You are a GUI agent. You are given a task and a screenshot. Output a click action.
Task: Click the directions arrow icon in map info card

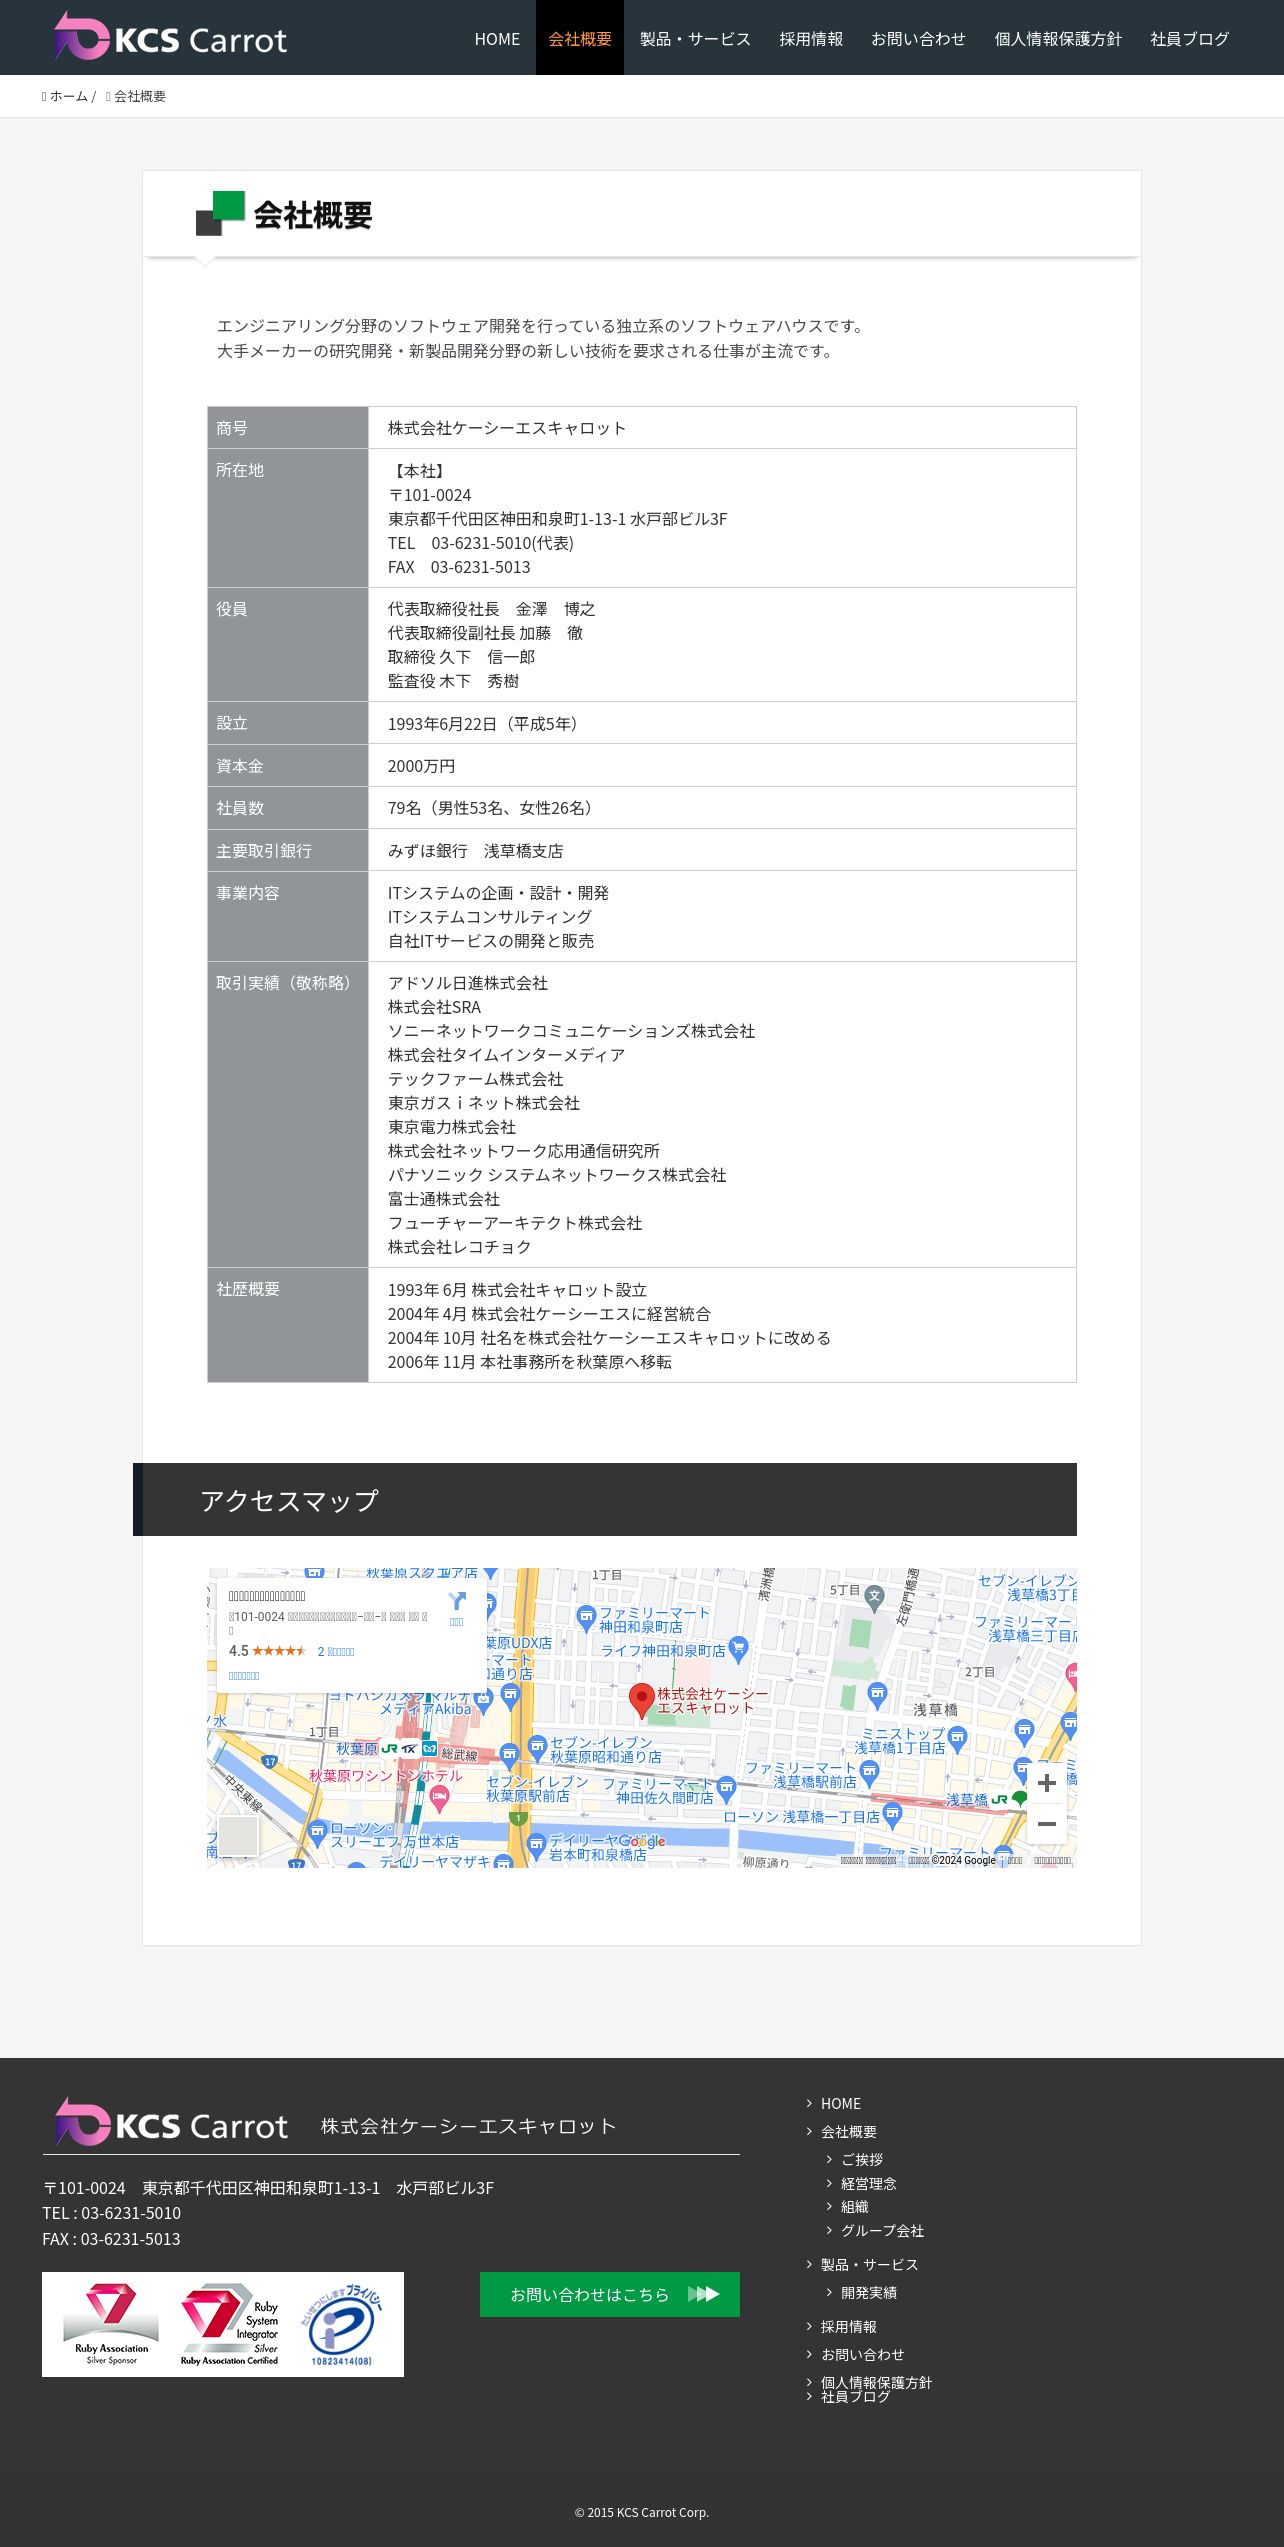[x=457, y=1602]
